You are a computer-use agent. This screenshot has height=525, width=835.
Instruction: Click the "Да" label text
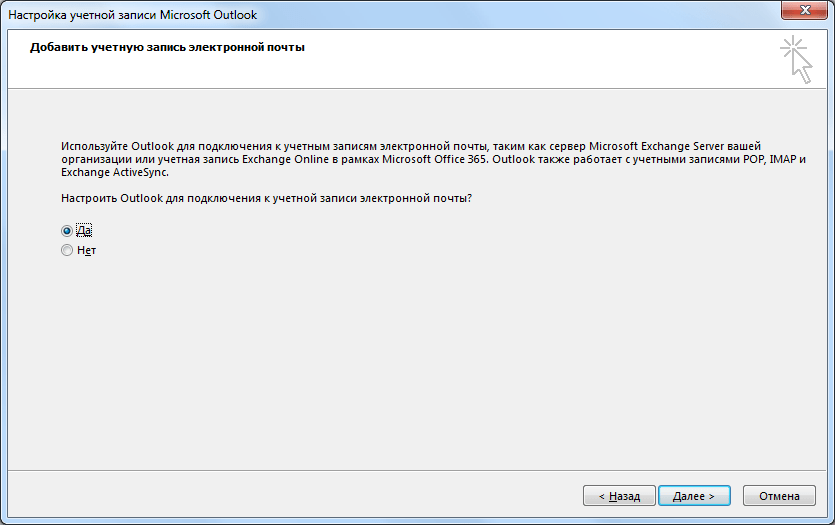click(84, 230)
